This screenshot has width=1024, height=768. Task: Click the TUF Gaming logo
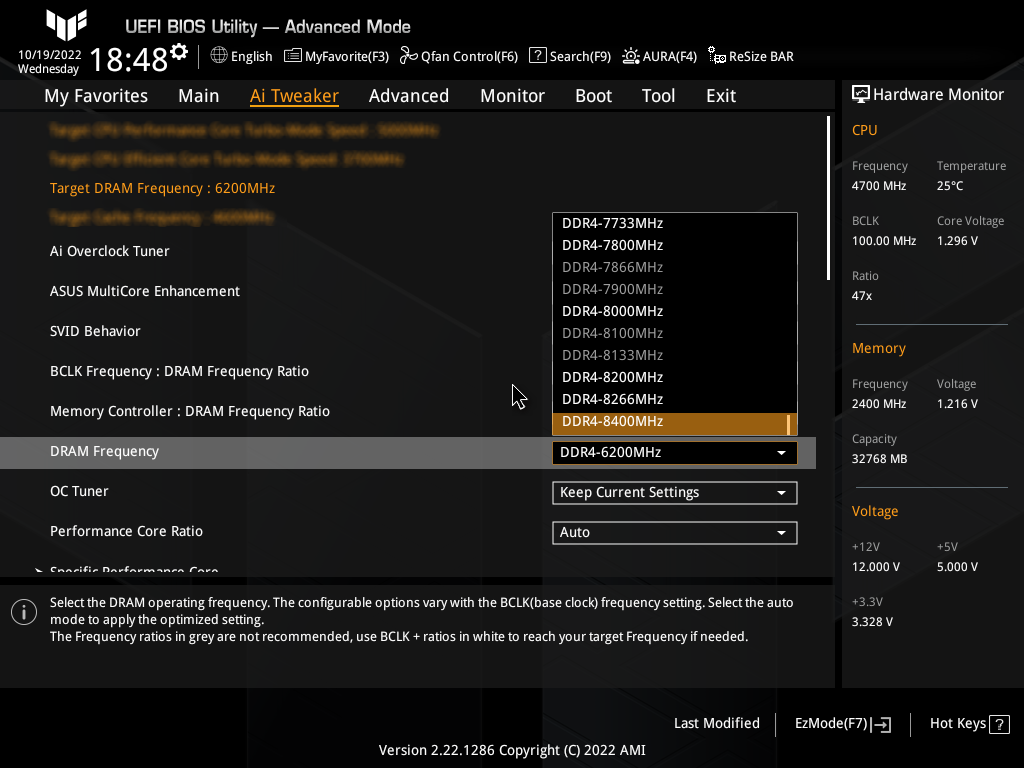(64, 25)
